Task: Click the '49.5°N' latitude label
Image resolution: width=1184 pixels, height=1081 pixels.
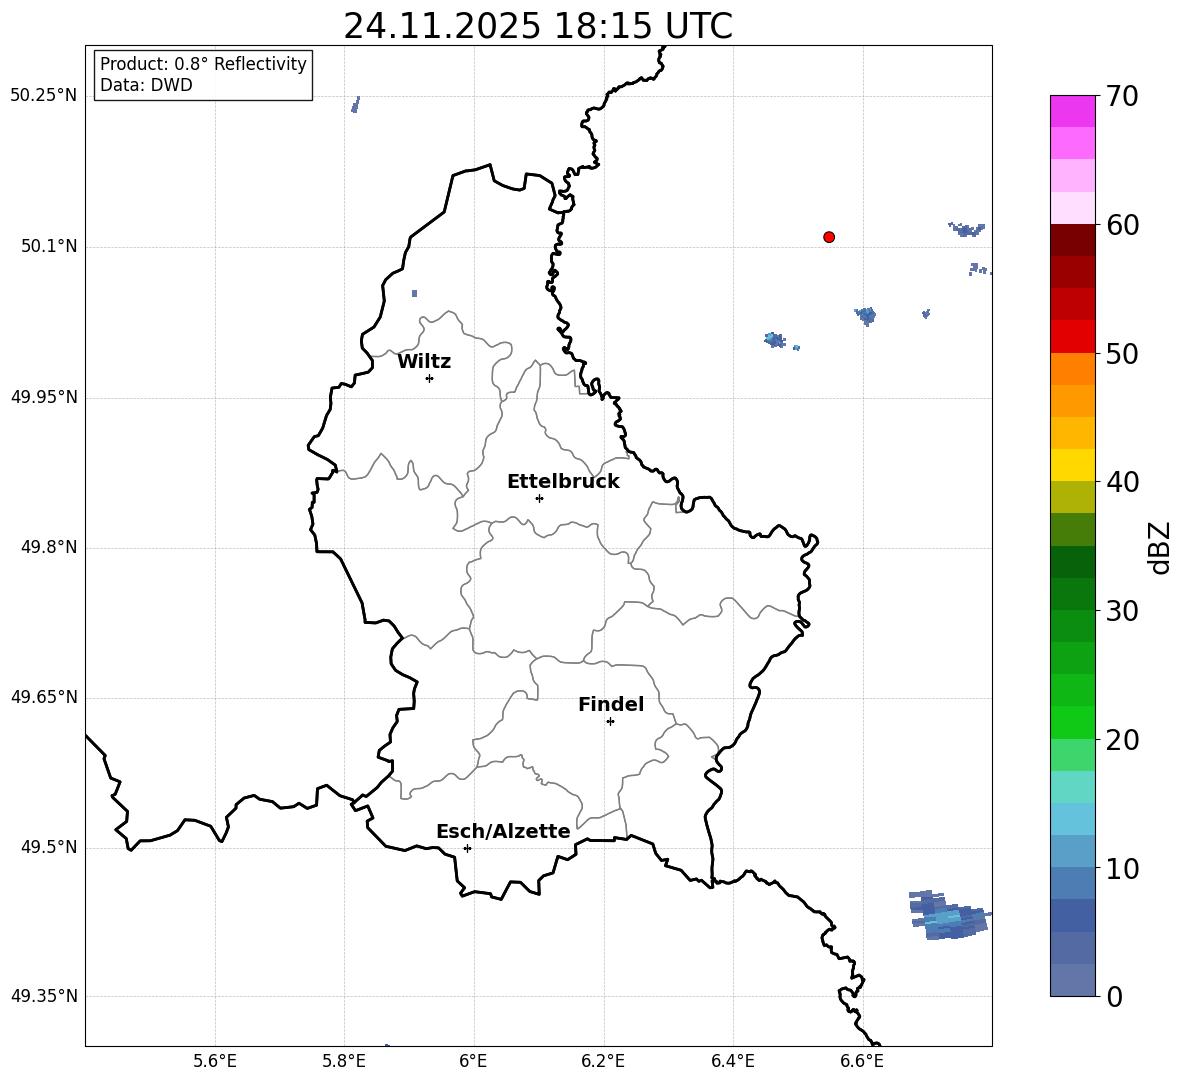Action: click(x=49, y=847)
